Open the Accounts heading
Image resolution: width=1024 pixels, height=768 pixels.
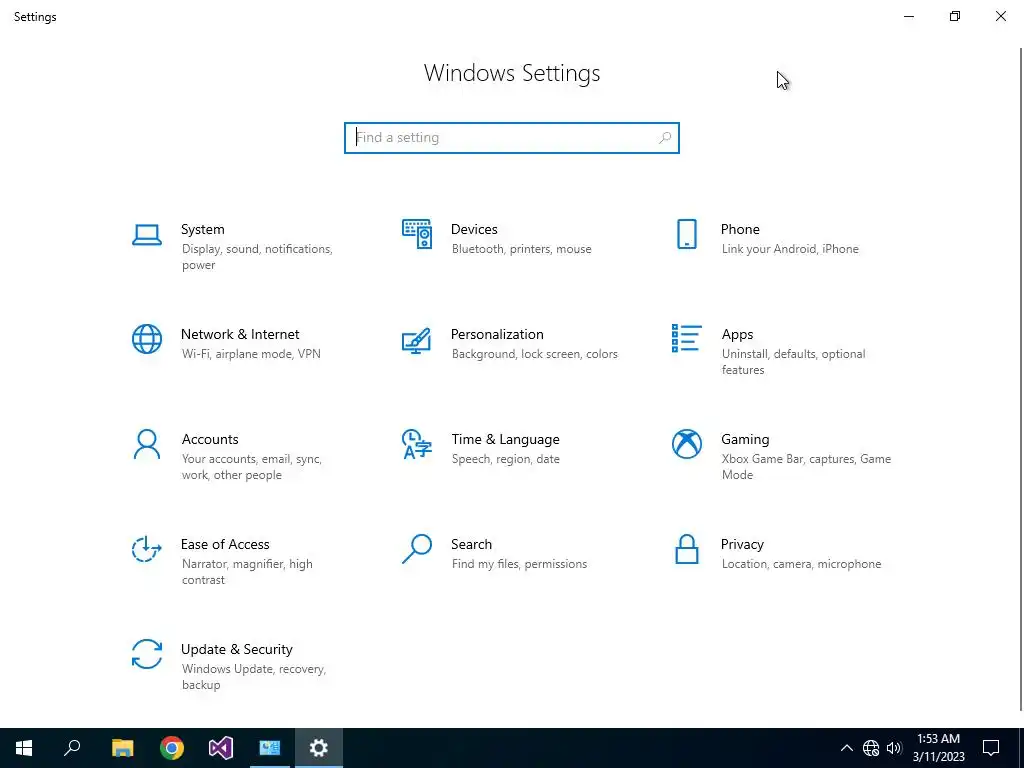point(210,440)
